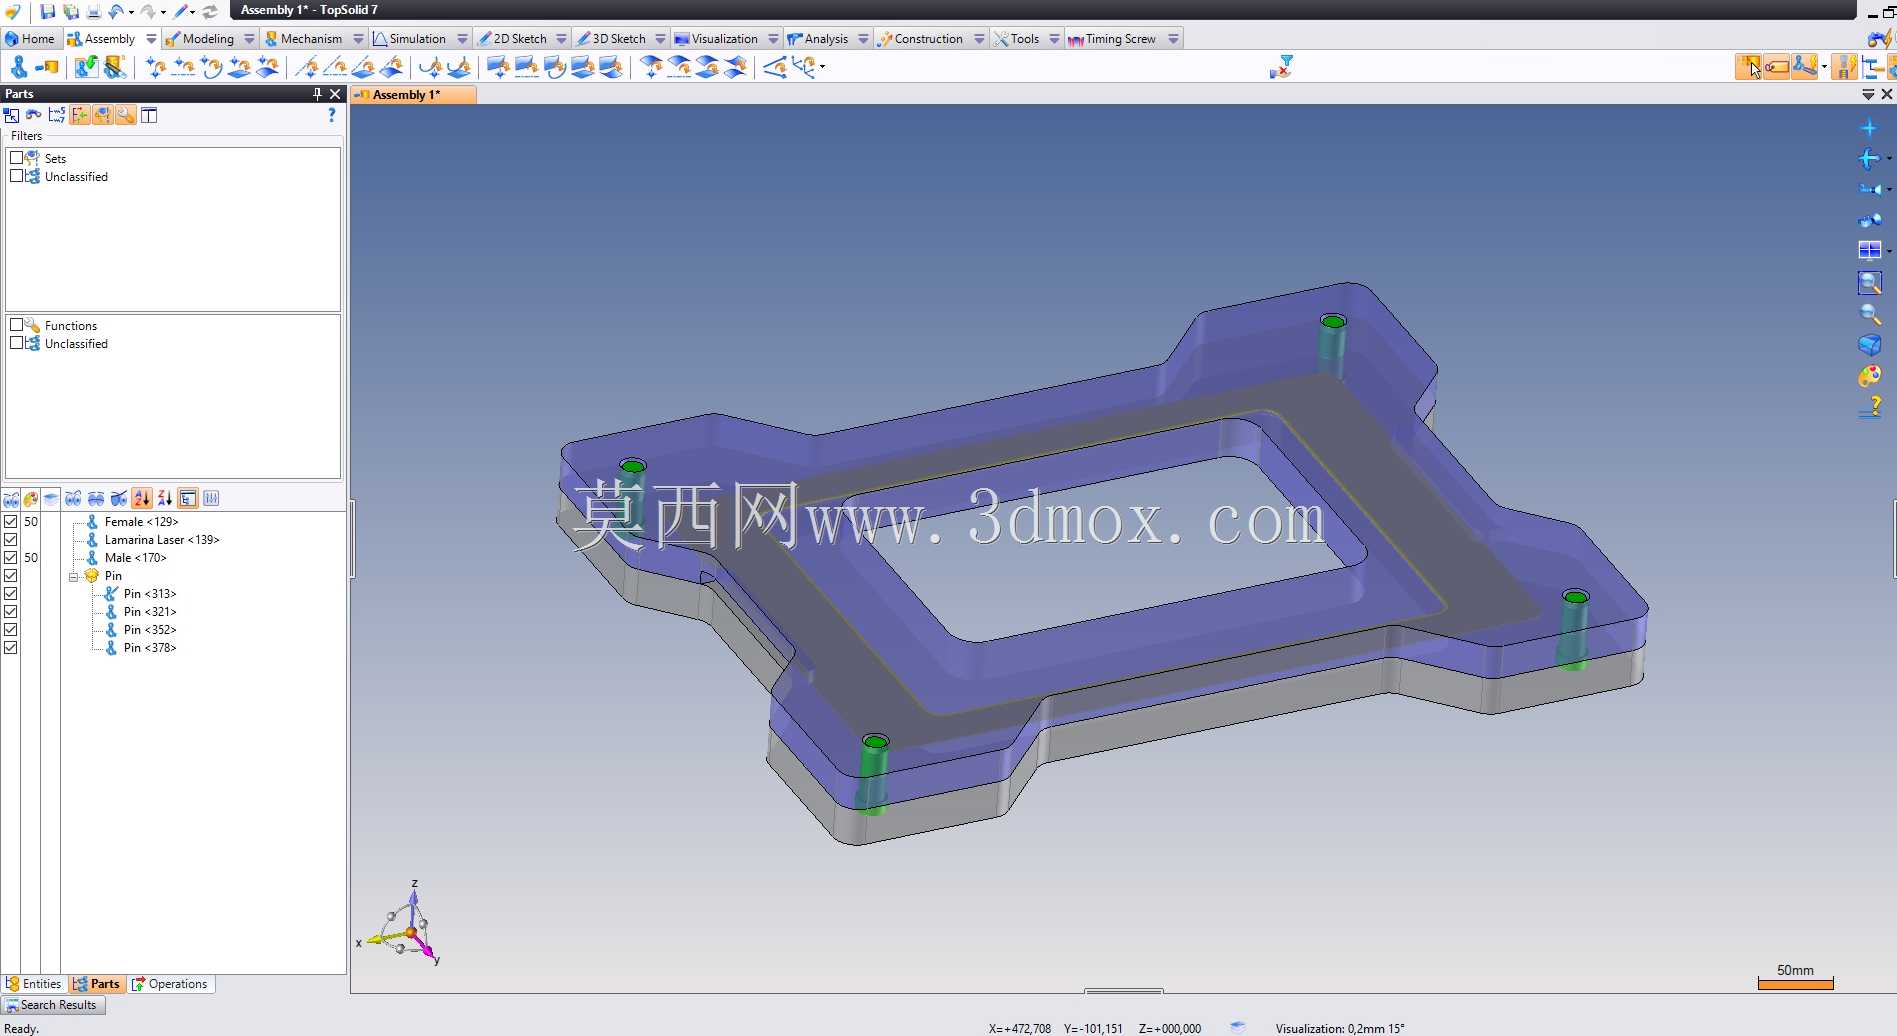This screenshot has height=1036, width=1897.
Task: Open the Home tab
Action: (30, 39)
